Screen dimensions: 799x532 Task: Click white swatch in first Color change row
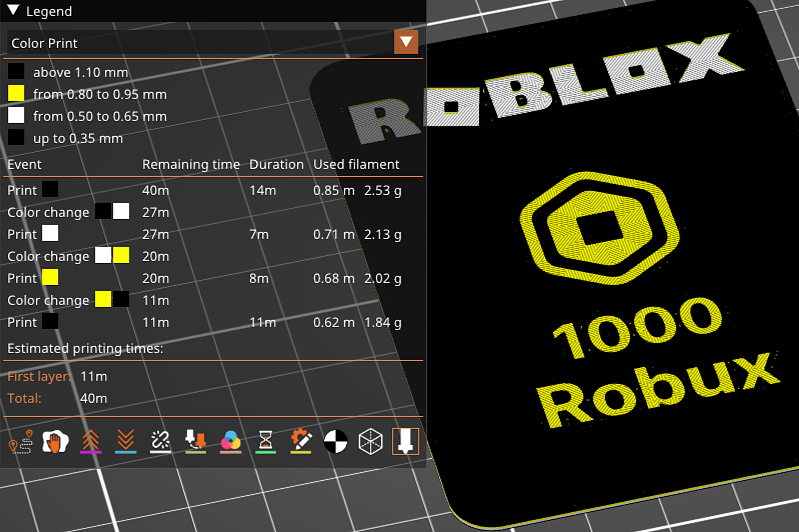[x=121, y=211]
